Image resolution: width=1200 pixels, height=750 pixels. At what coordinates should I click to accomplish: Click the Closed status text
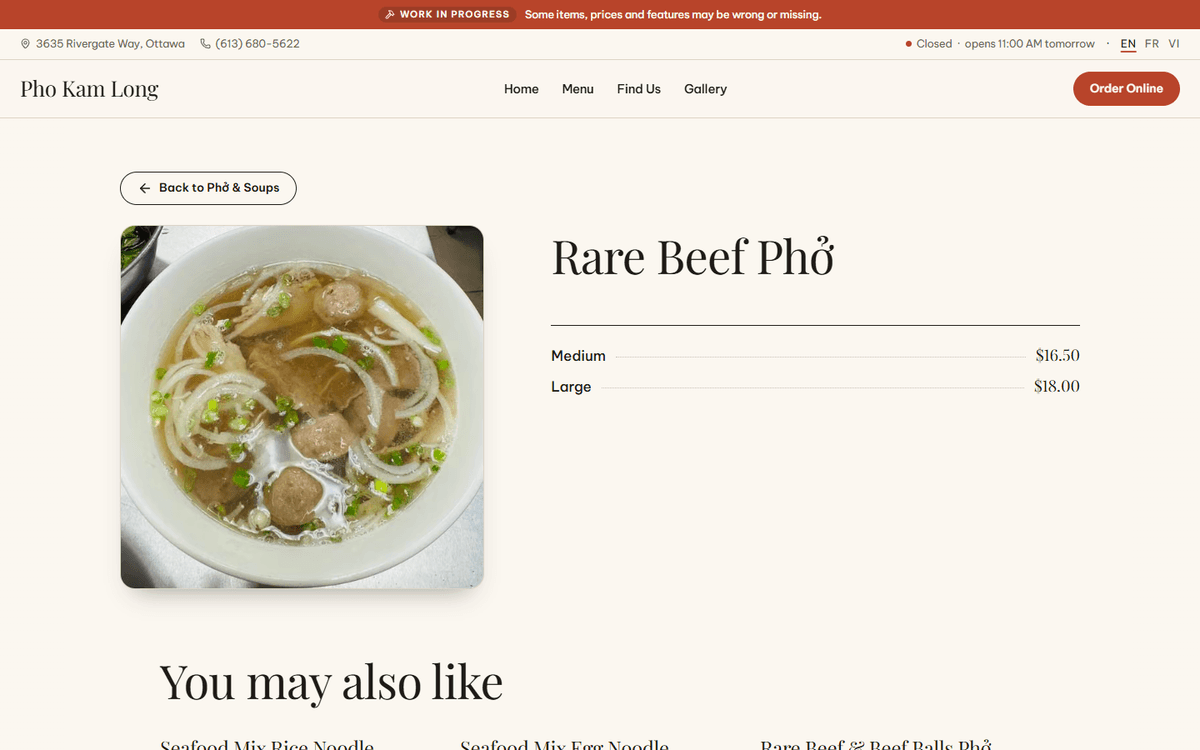point(934,44)
